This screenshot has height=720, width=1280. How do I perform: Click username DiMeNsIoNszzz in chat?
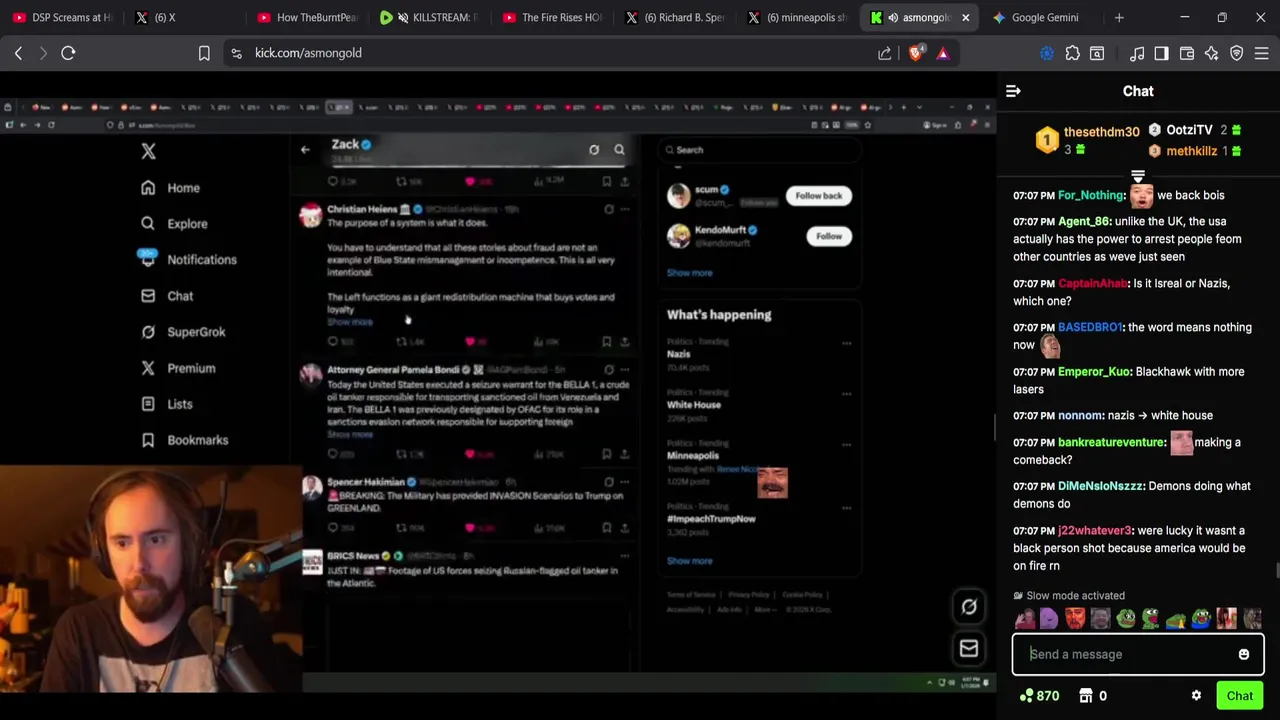[1100, 486]
